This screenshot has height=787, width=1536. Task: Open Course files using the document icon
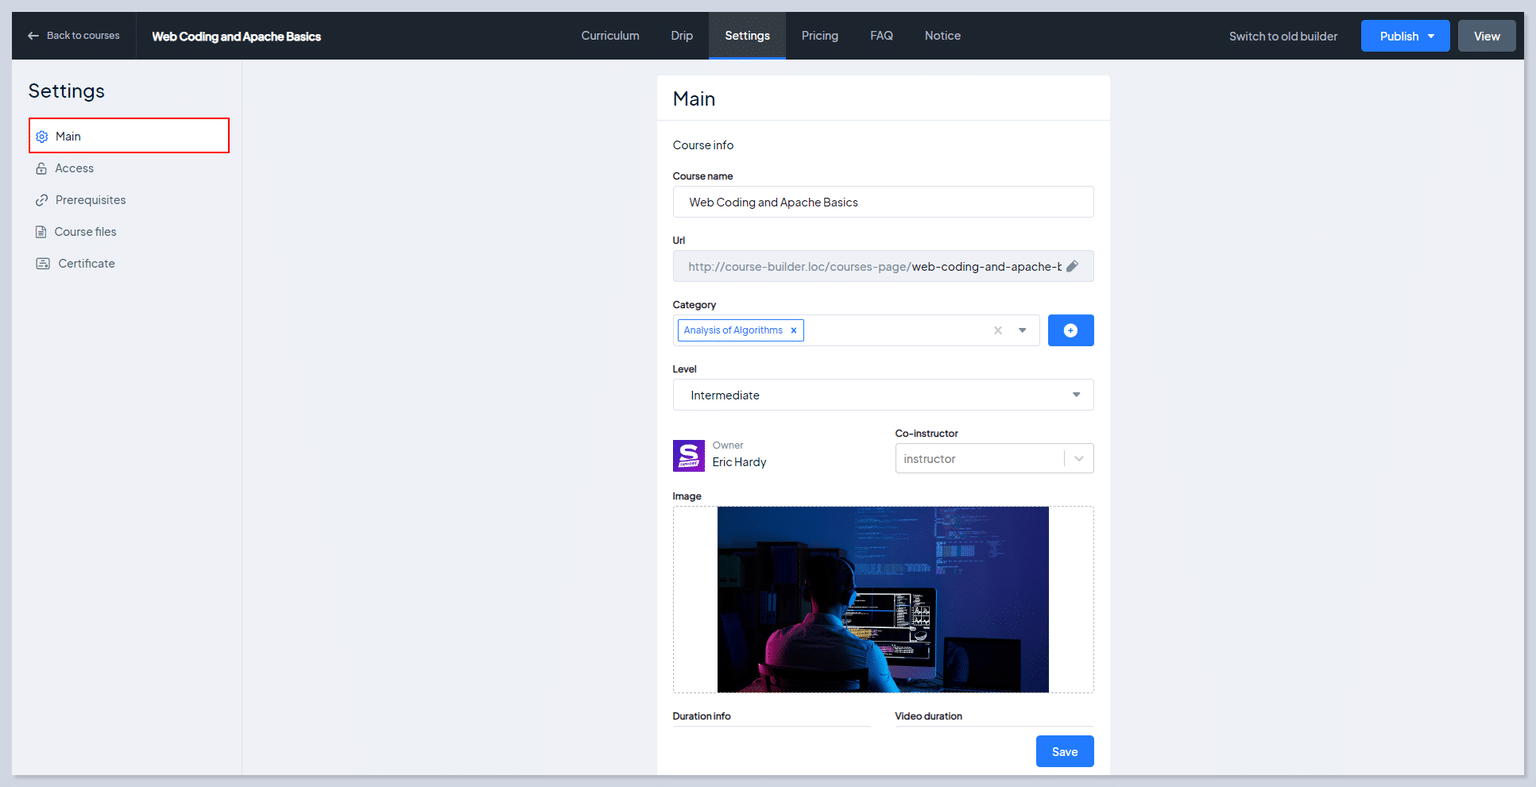(x=42, y=231)
